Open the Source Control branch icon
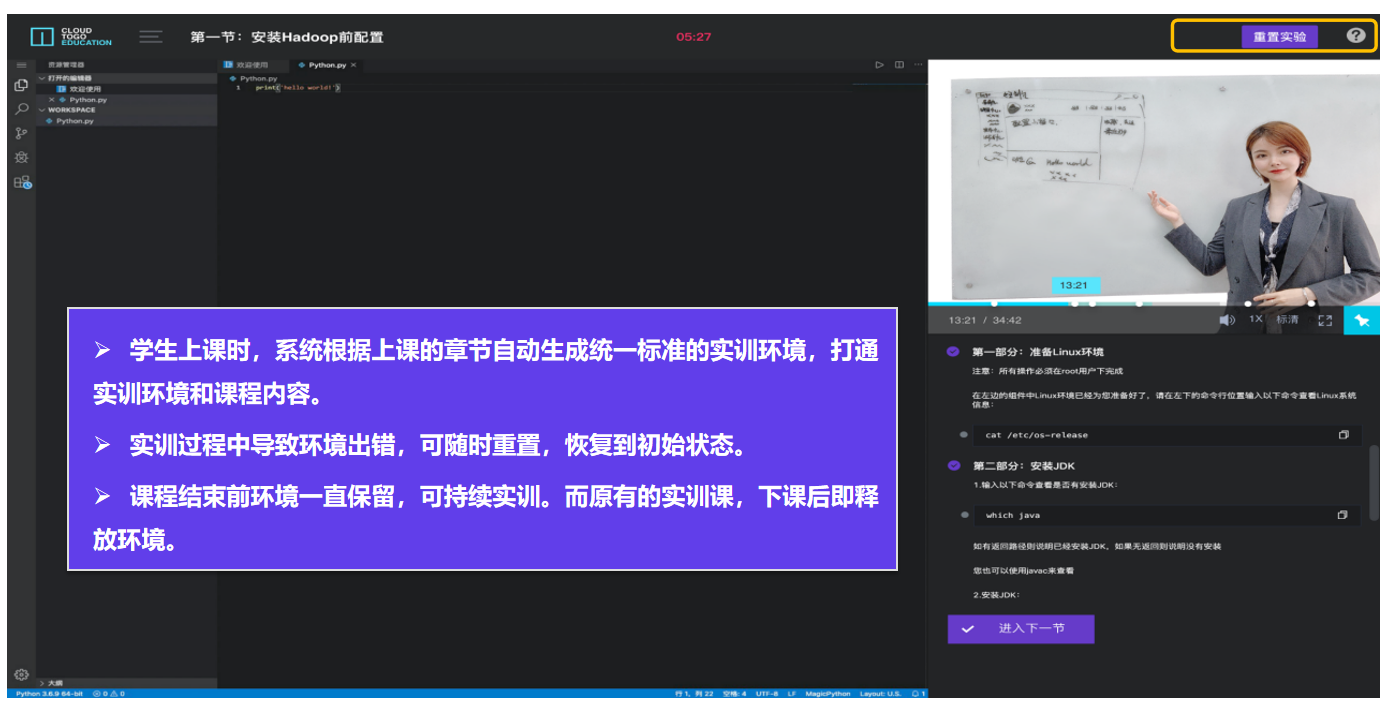 pyautogui.click(x=21, y=133)
